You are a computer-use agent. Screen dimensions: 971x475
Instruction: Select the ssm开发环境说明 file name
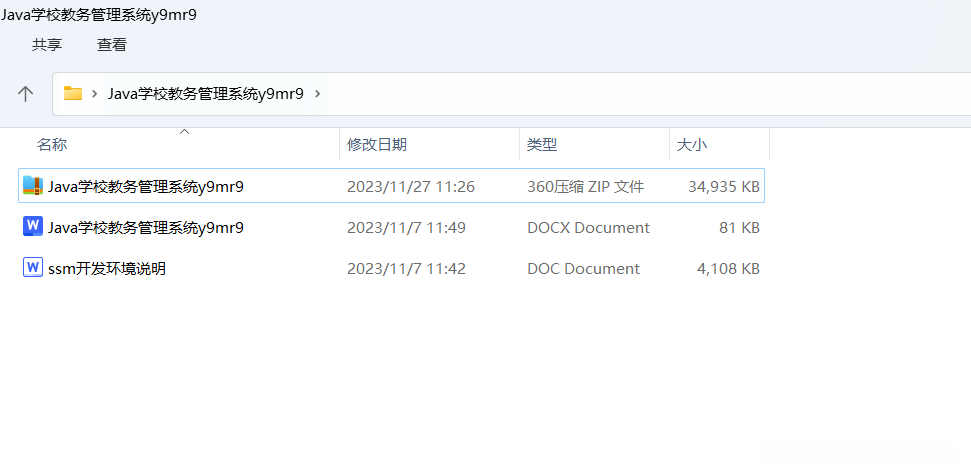pos(107,268)
